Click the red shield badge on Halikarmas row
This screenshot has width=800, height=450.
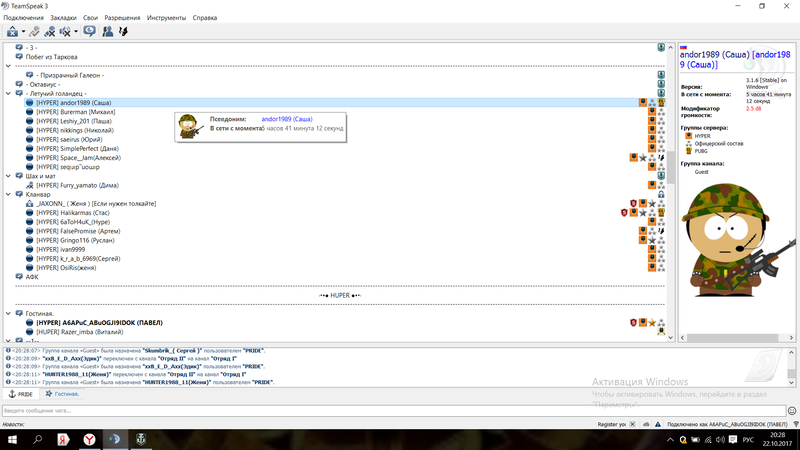pos(624,213)
